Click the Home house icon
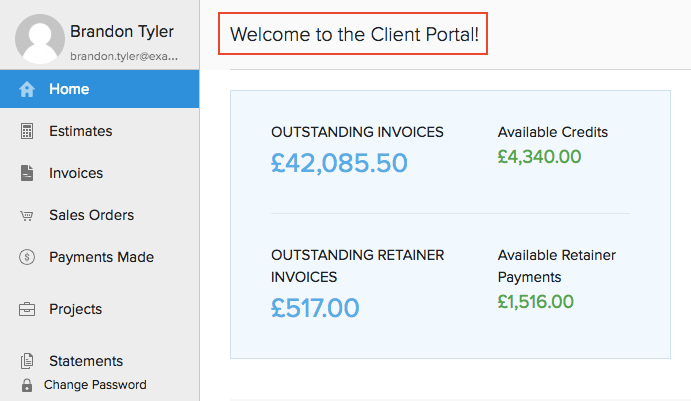 click(27, 89)
